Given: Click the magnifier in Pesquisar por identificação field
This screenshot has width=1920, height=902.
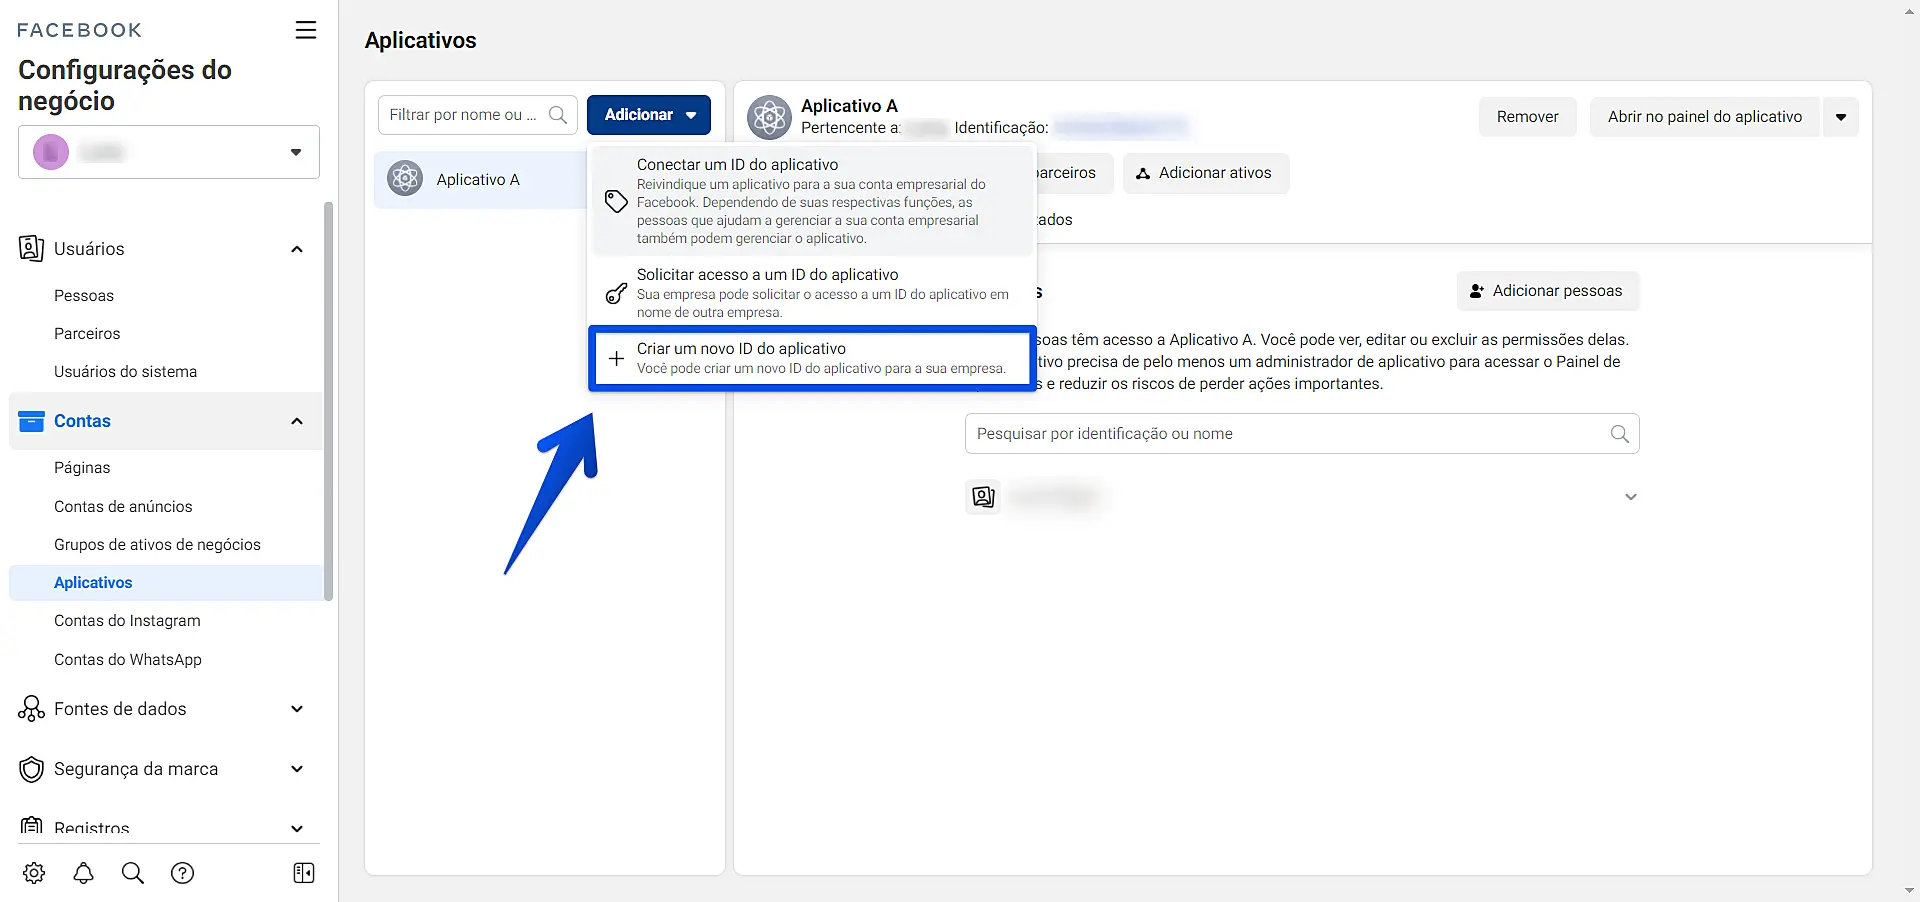Looking at the screenshot, I should 1620,434.
